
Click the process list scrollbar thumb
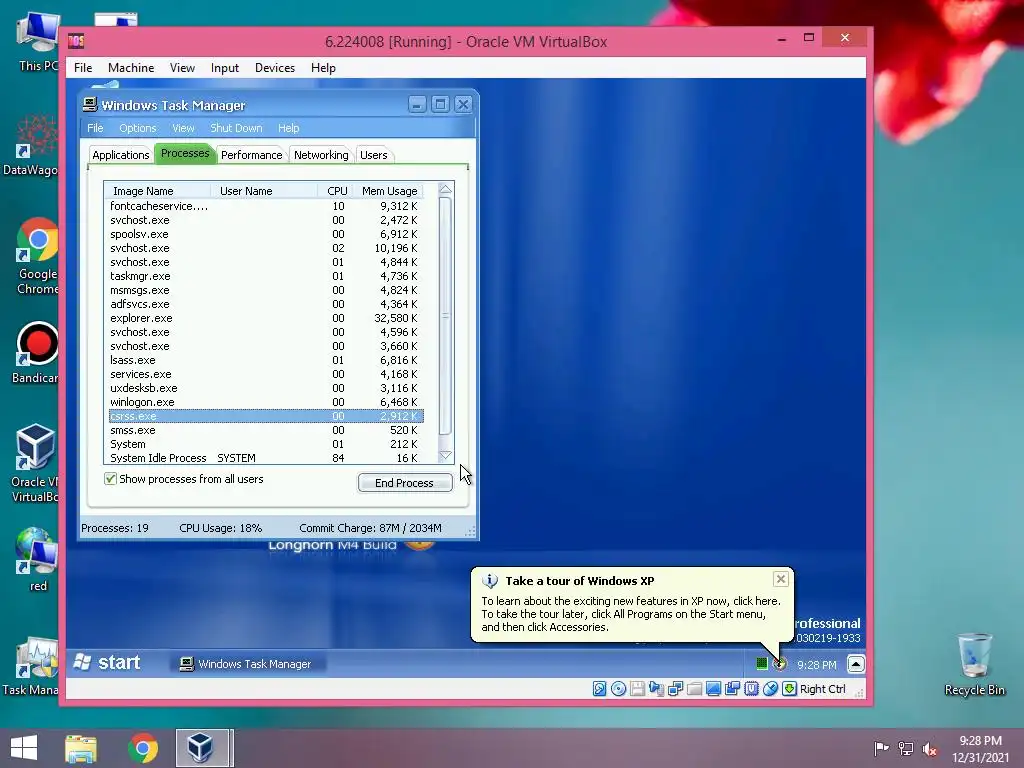(445, 315)
